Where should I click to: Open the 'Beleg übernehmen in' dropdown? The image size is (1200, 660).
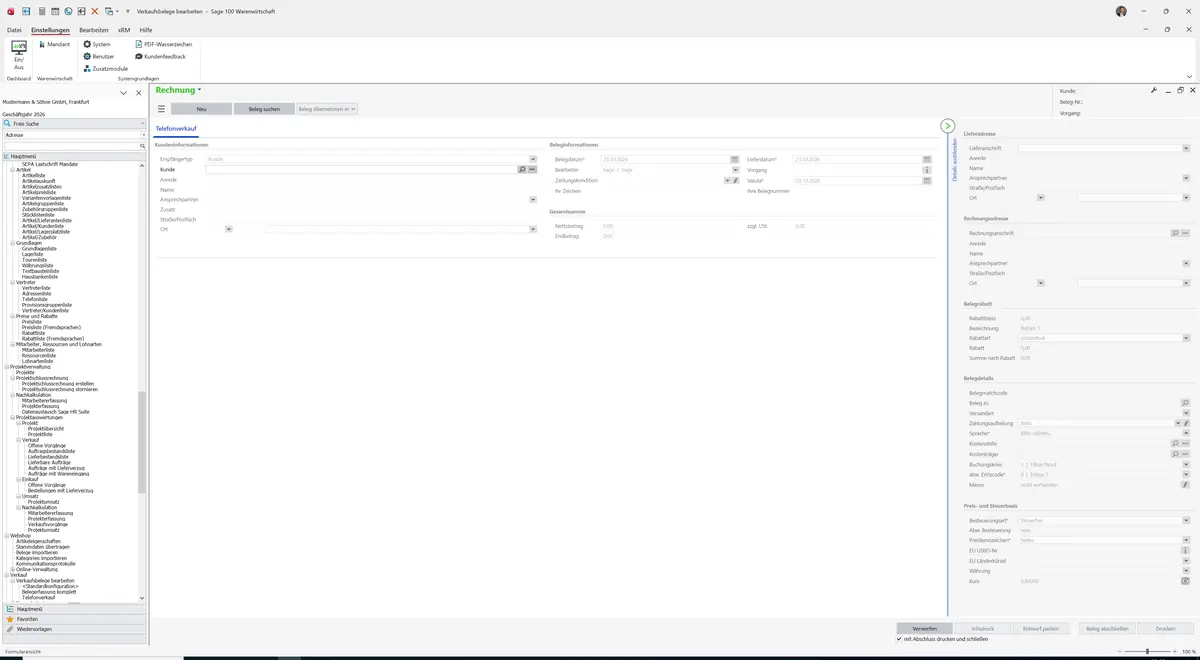327,108
